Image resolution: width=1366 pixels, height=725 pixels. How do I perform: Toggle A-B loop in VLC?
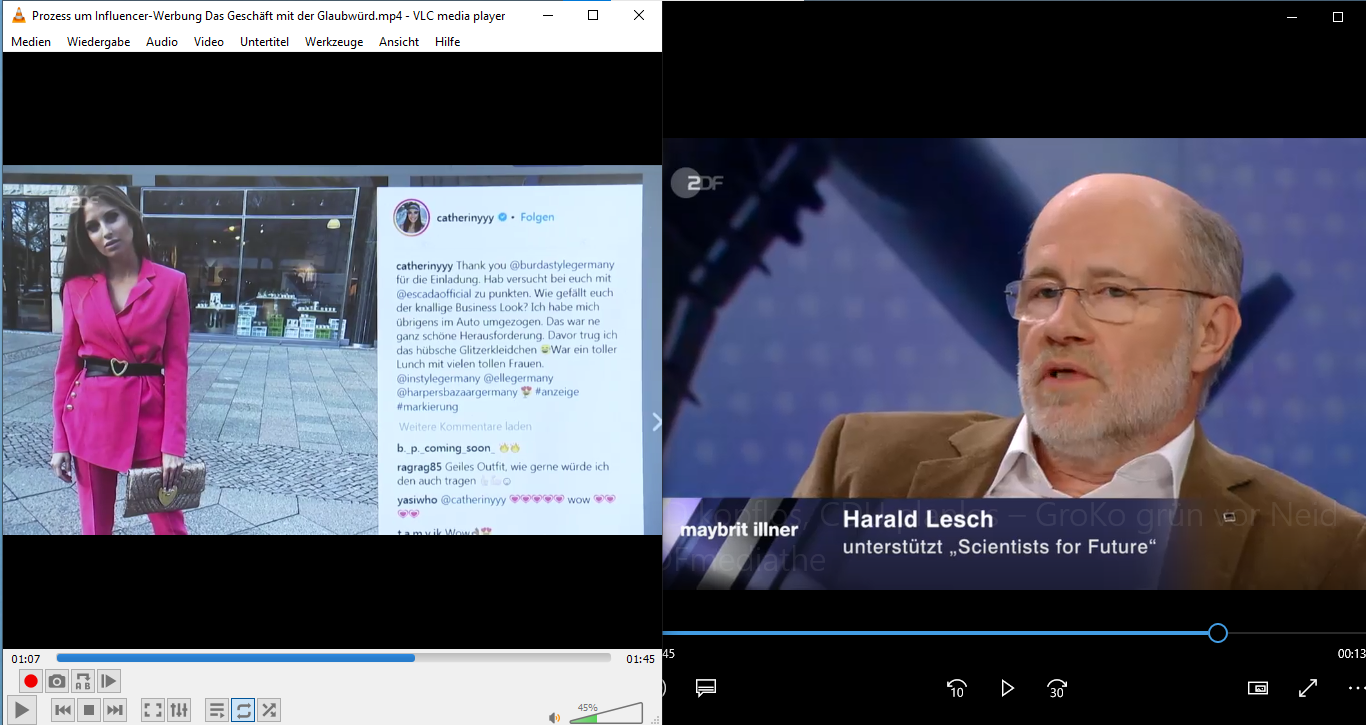83,681
